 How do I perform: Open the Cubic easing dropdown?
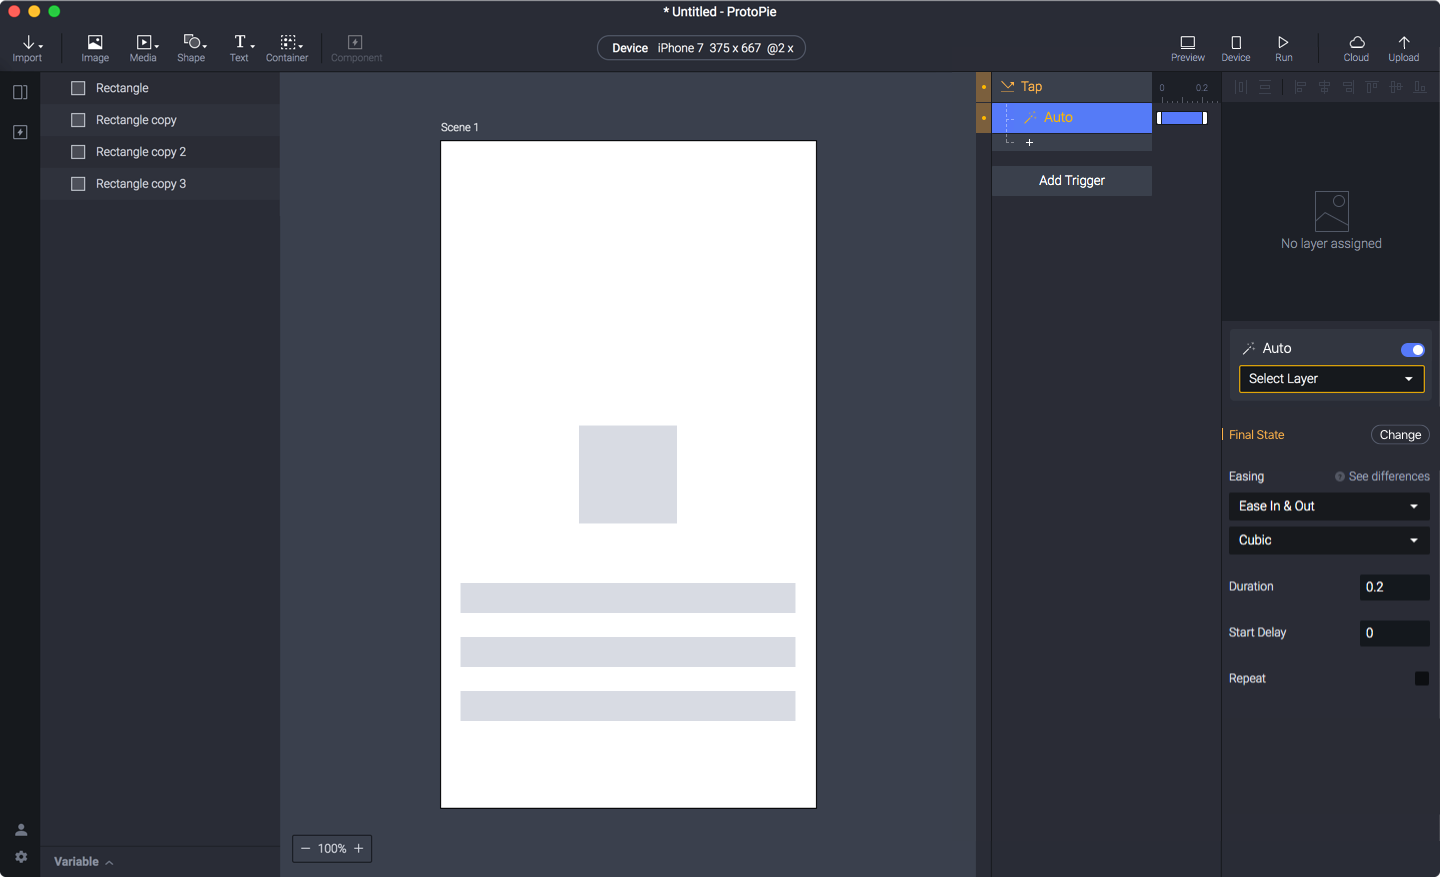[x=1329, y=540]
